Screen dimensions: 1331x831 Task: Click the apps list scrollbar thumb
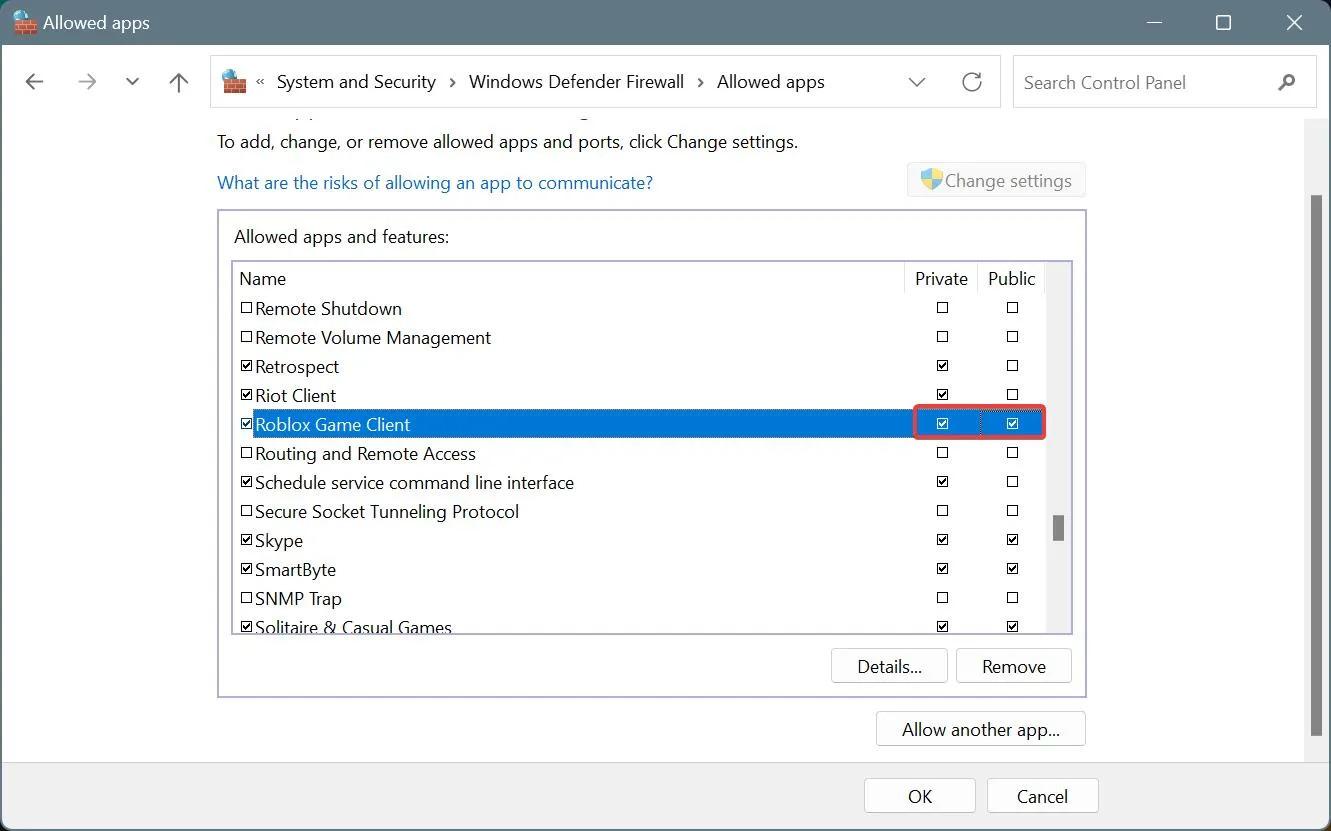pos(1058,527)
